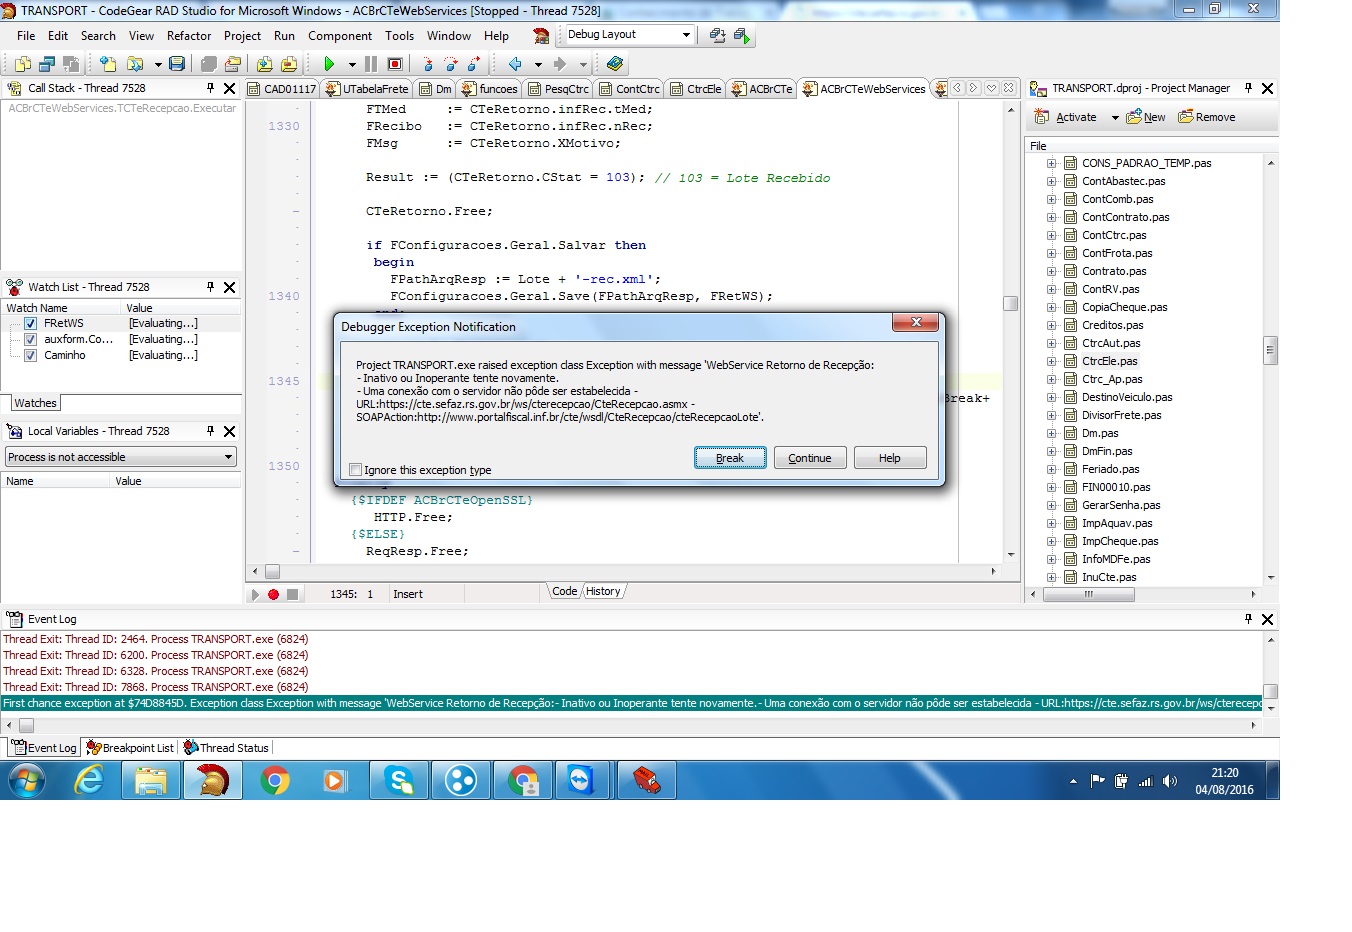The image size is (1352, 932).
Task: Click the Project Manager file list scrollbar thumb
Action: (1271, 352)
